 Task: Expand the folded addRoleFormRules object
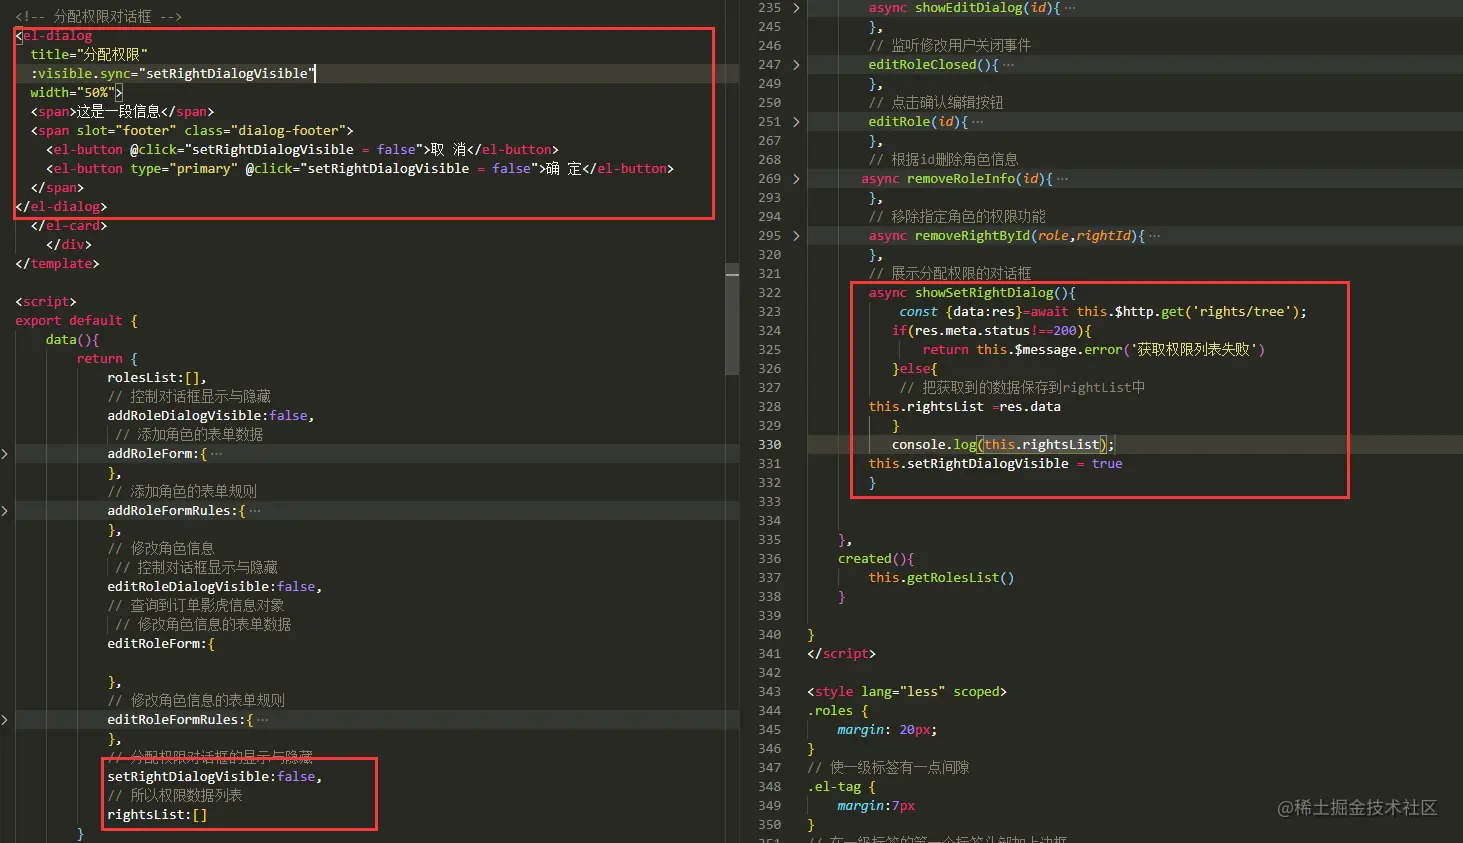(5, 511)
